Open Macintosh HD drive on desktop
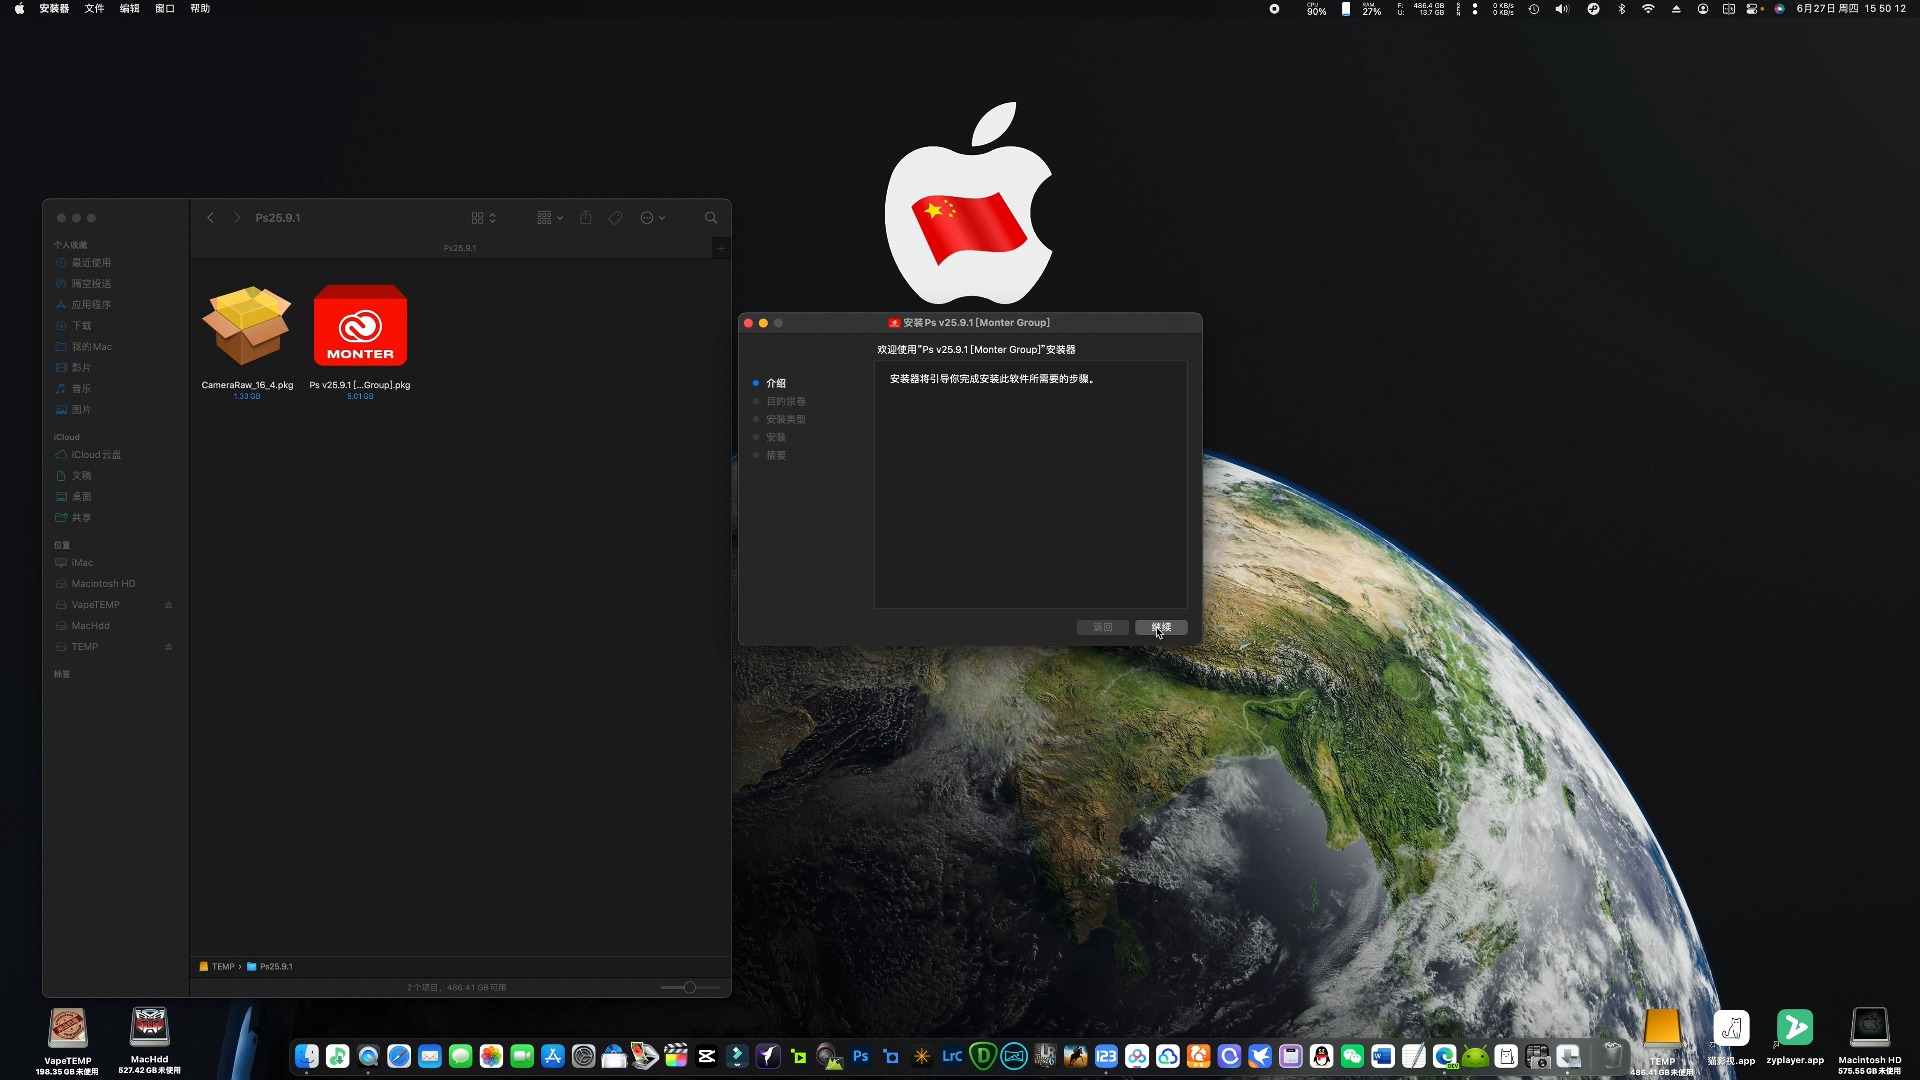The image size is (1920, 1080). pyautogui.click(x=1869, y=1040)
